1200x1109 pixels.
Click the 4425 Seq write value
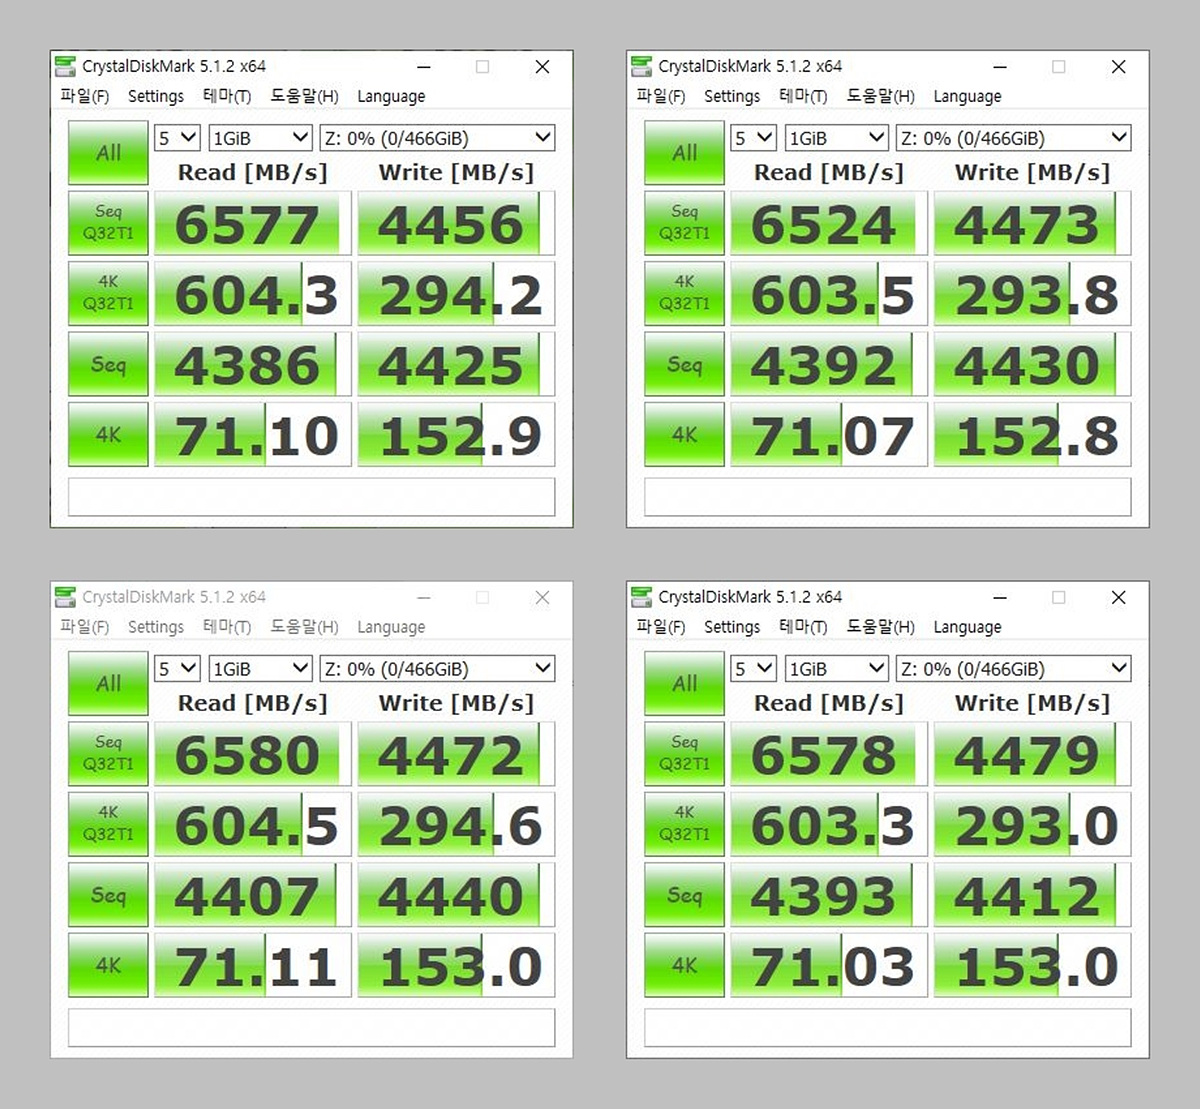pos(456,364)
